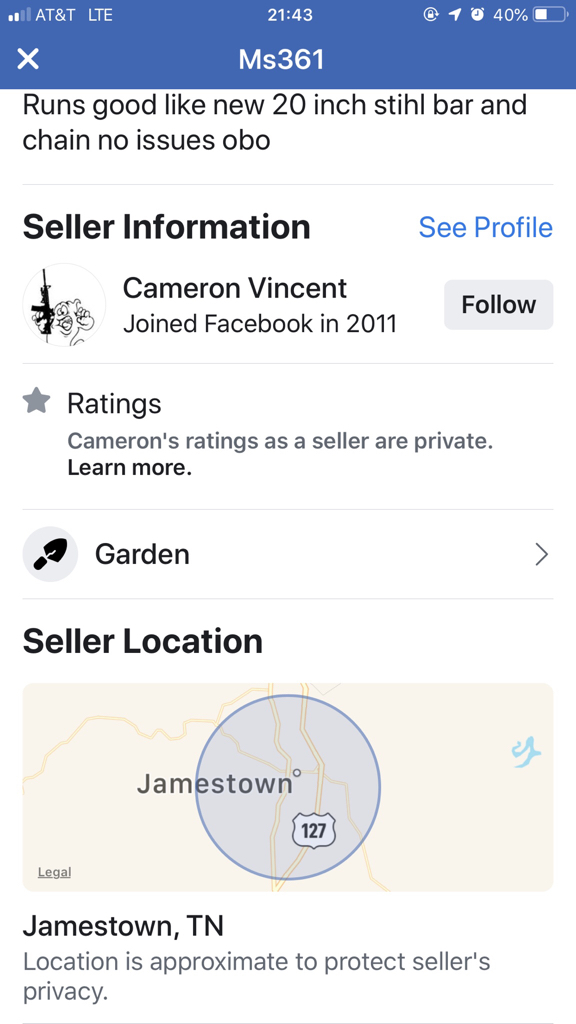Tap the Route 127 highway shield on map
Viewport: 576px width, 1024px height.
pyautogui.click(x=313, y=831)
